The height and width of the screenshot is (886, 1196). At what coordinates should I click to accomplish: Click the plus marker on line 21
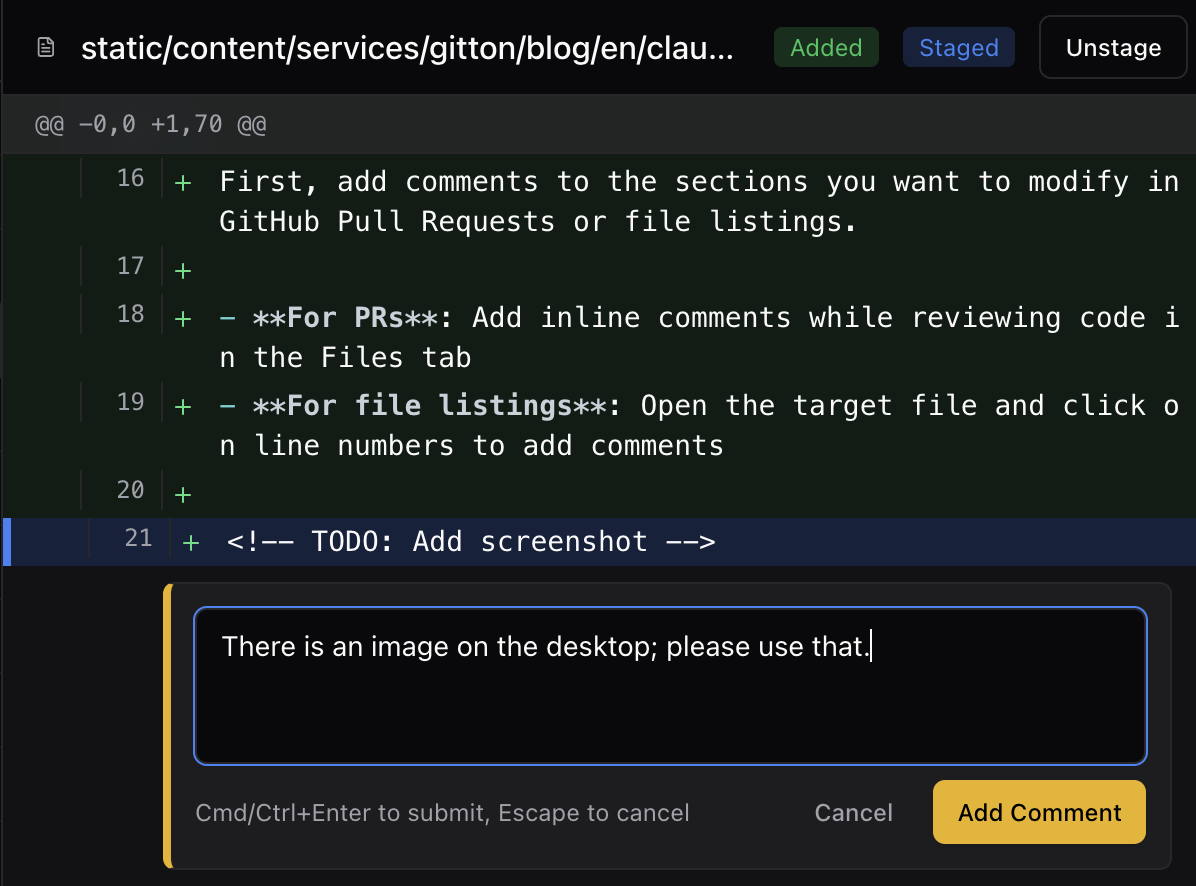tap(191, 543)
